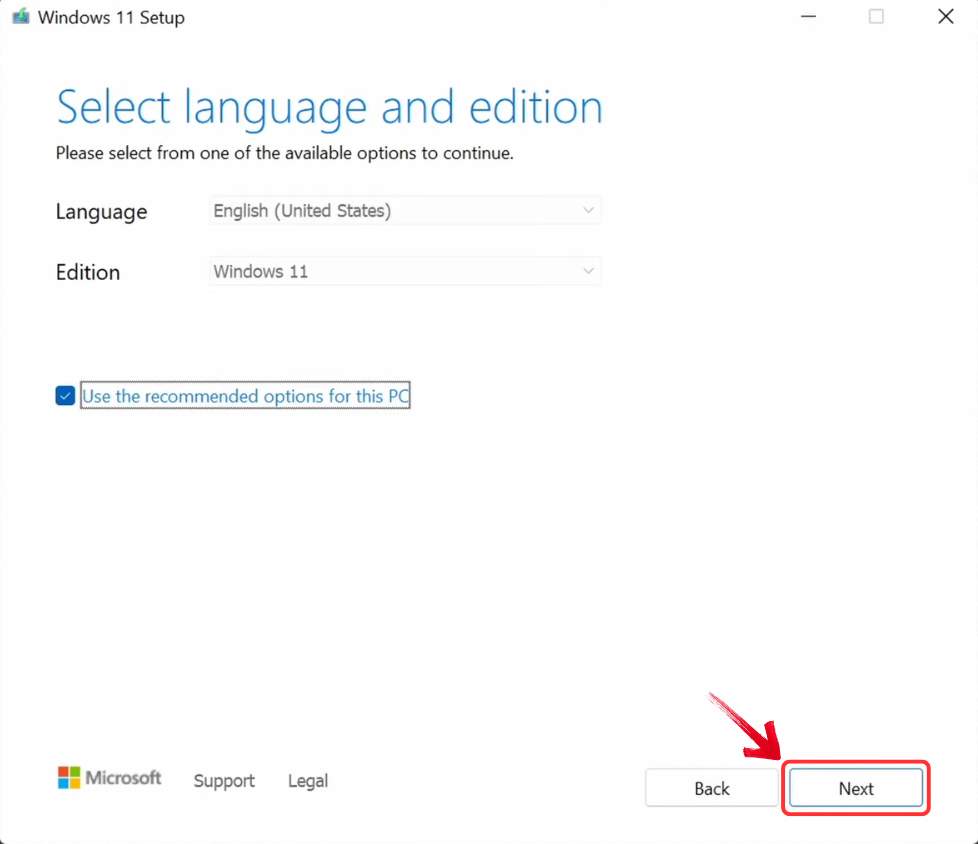Viewport: 978px width, 844px height.
Task: Open the Support page
Action: (x=223, y=781)
